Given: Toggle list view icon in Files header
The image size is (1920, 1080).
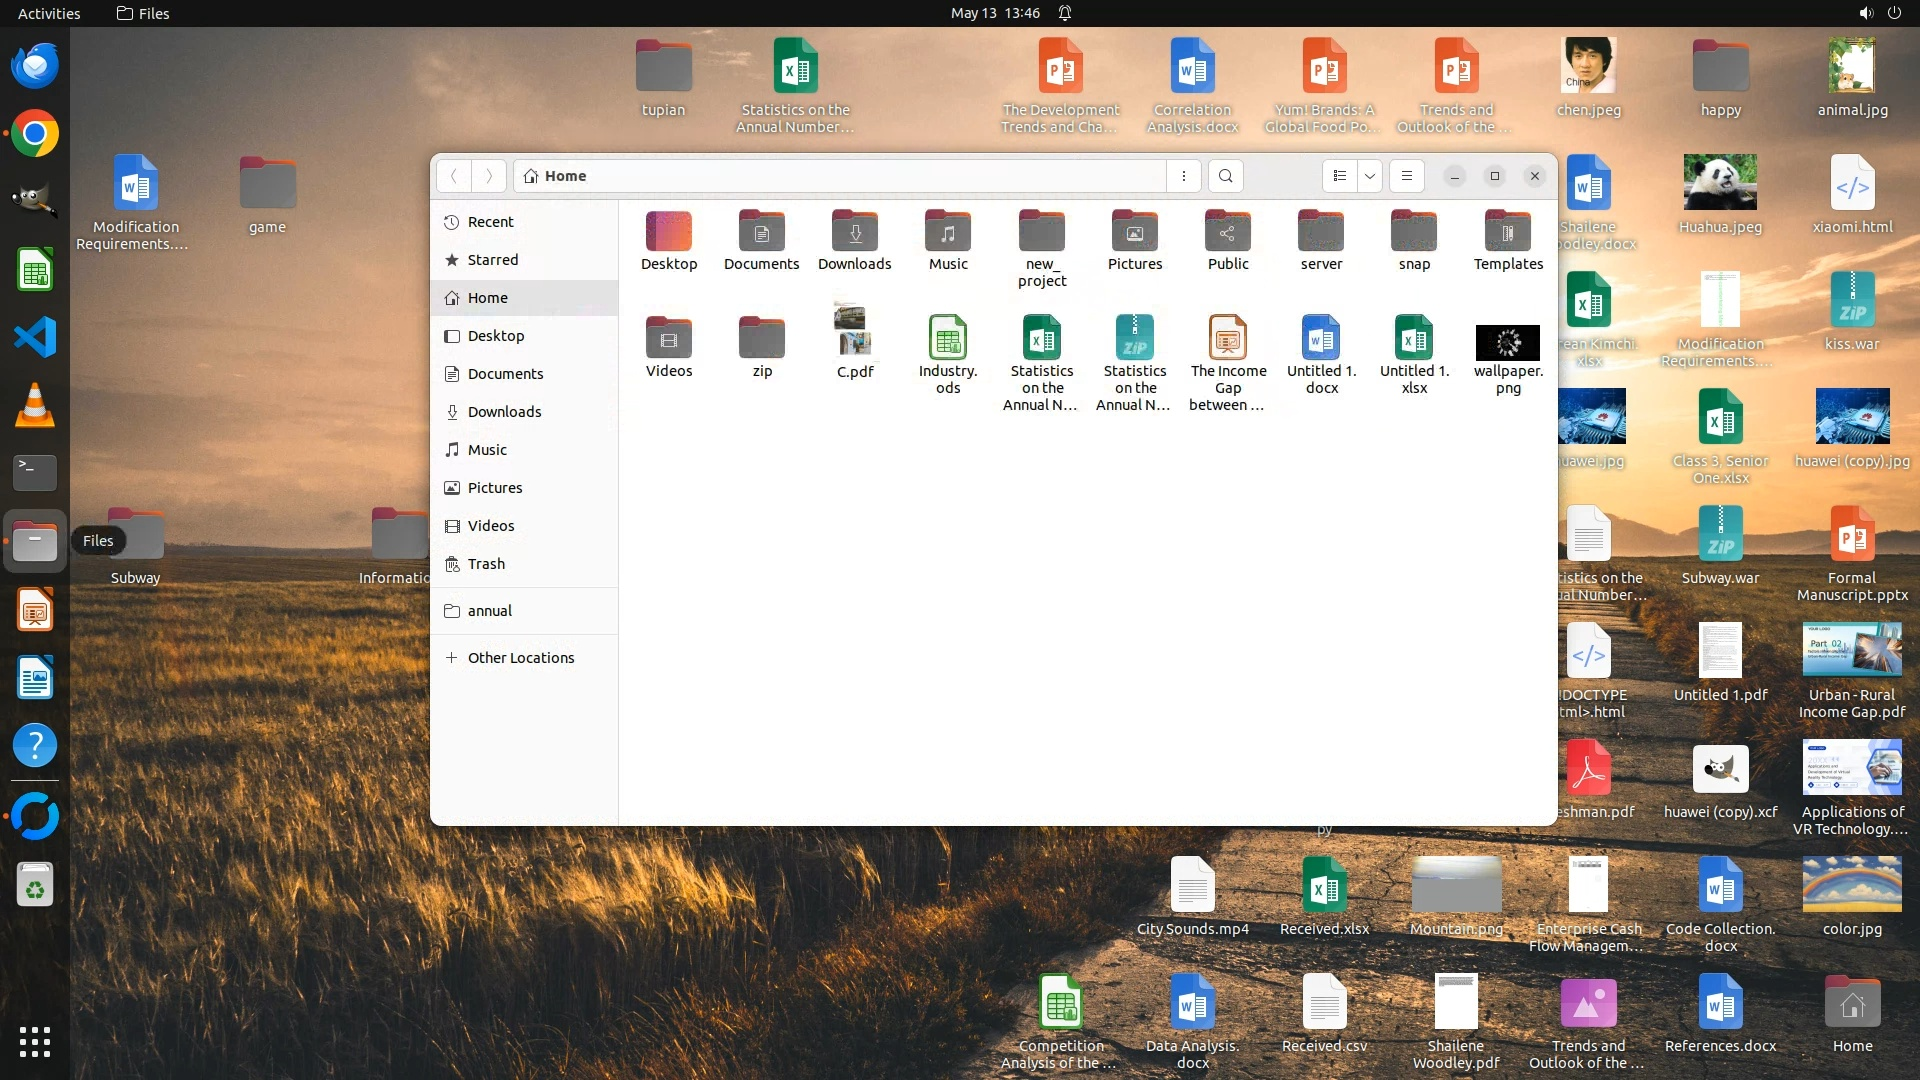Looking at the screenshot, I should pos(1340,176).
